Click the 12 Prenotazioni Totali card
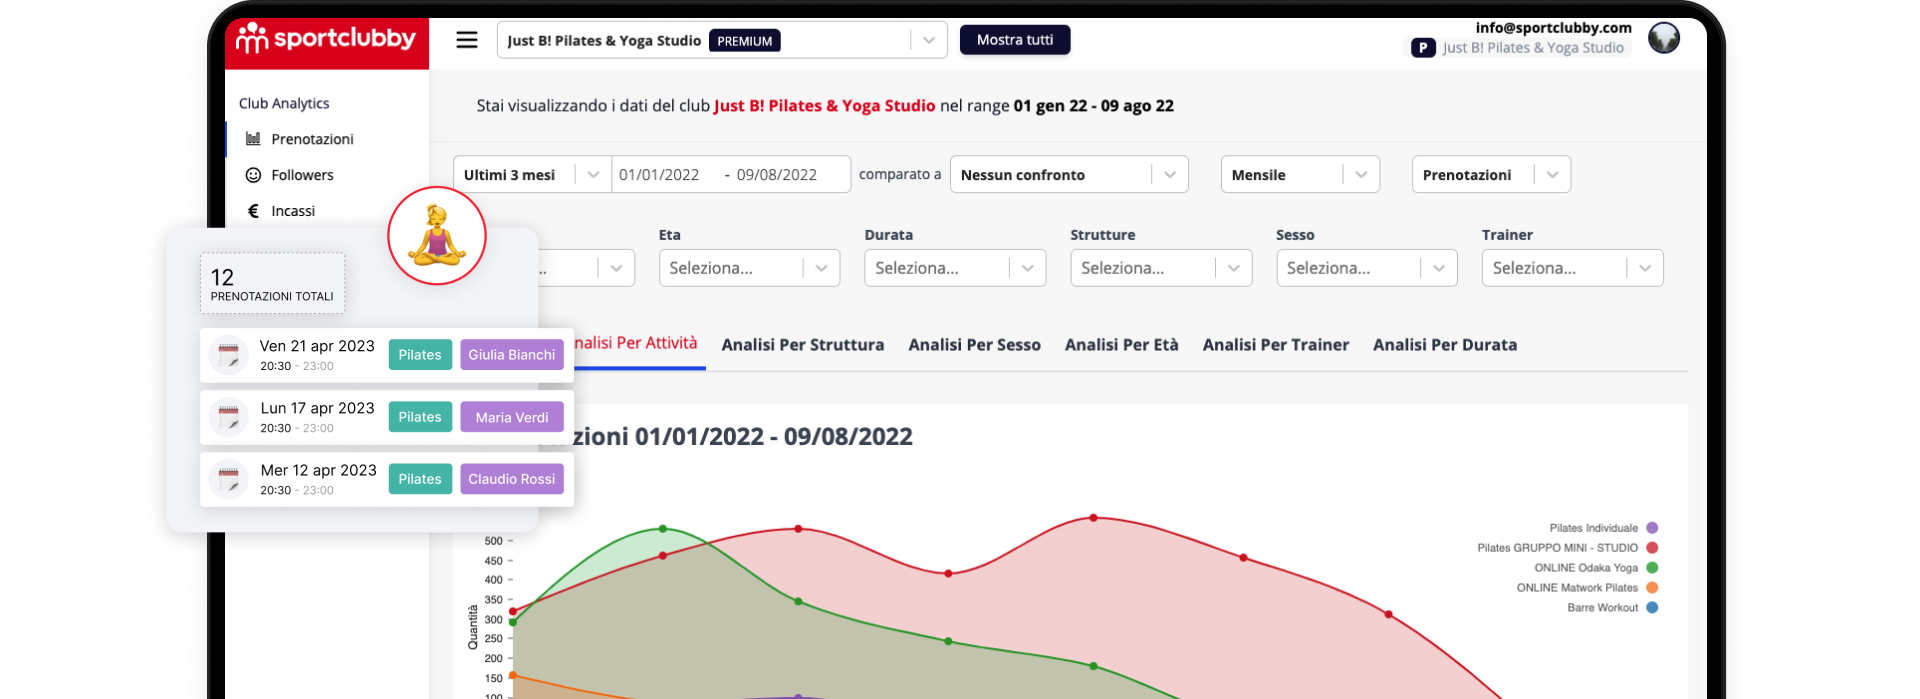 (272, 283)
